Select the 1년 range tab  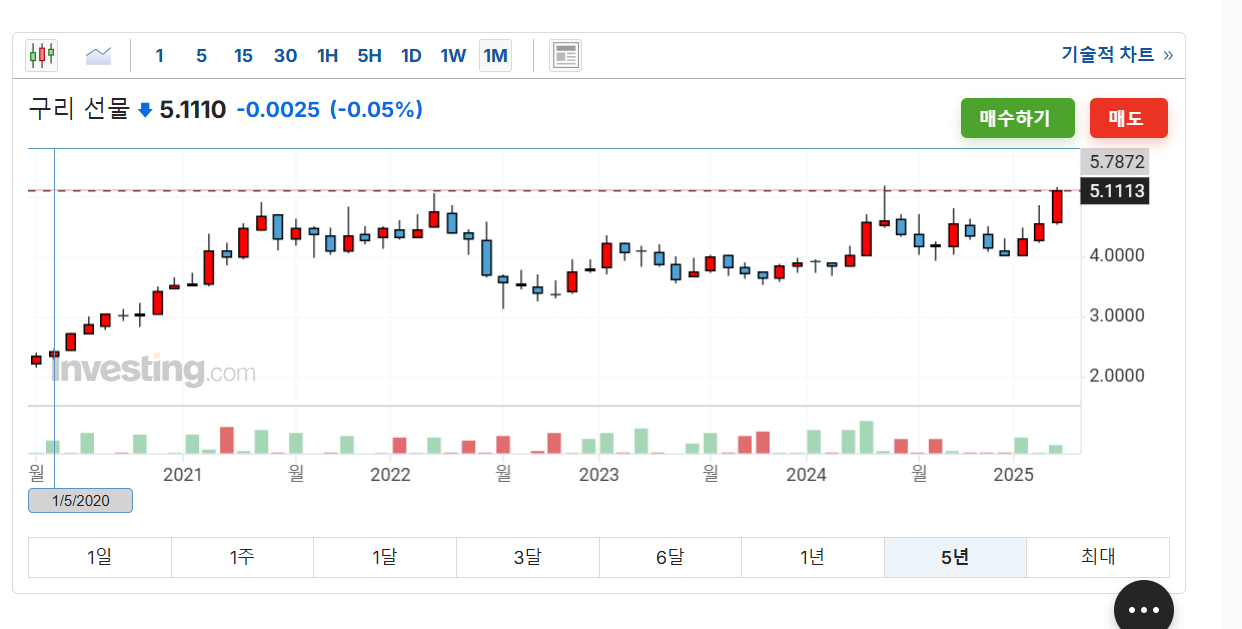812,557
